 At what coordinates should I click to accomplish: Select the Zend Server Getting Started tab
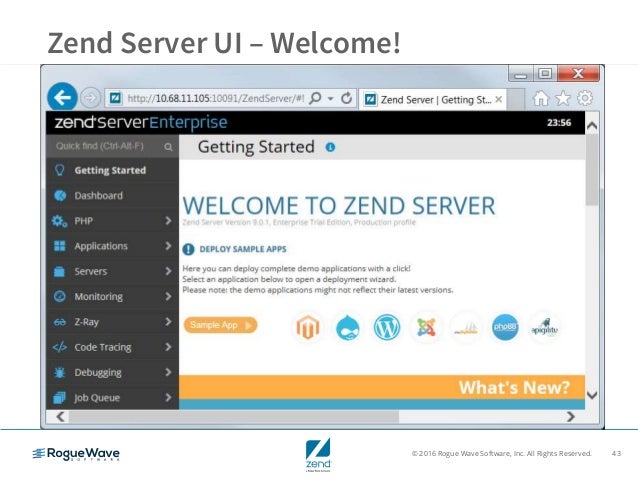point(432,99)
